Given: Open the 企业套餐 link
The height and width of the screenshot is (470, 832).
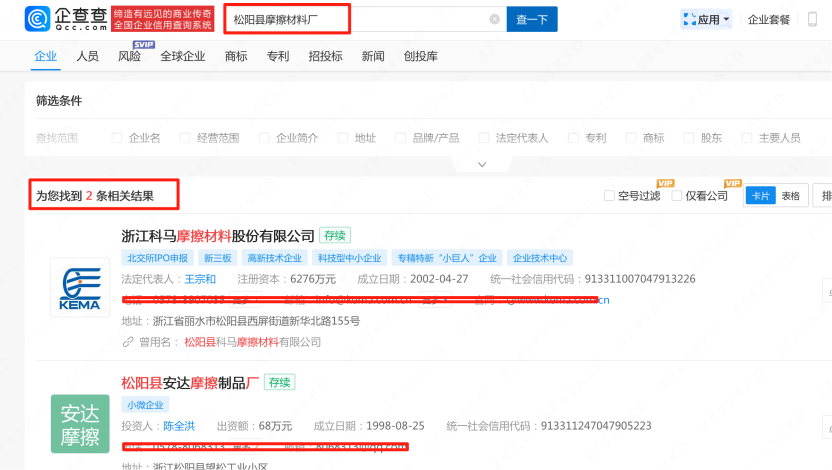Looking at the screenshot, I should 769,20.
